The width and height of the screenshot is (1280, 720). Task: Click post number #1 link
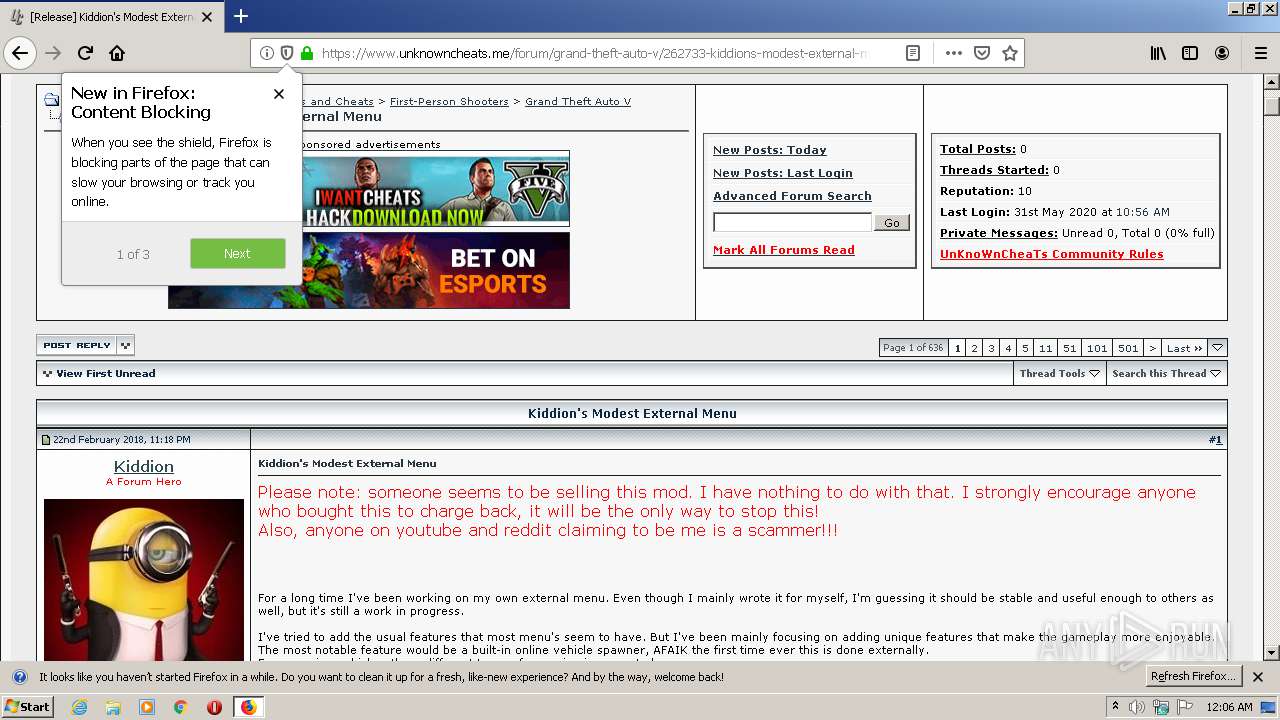[1215, 439]
